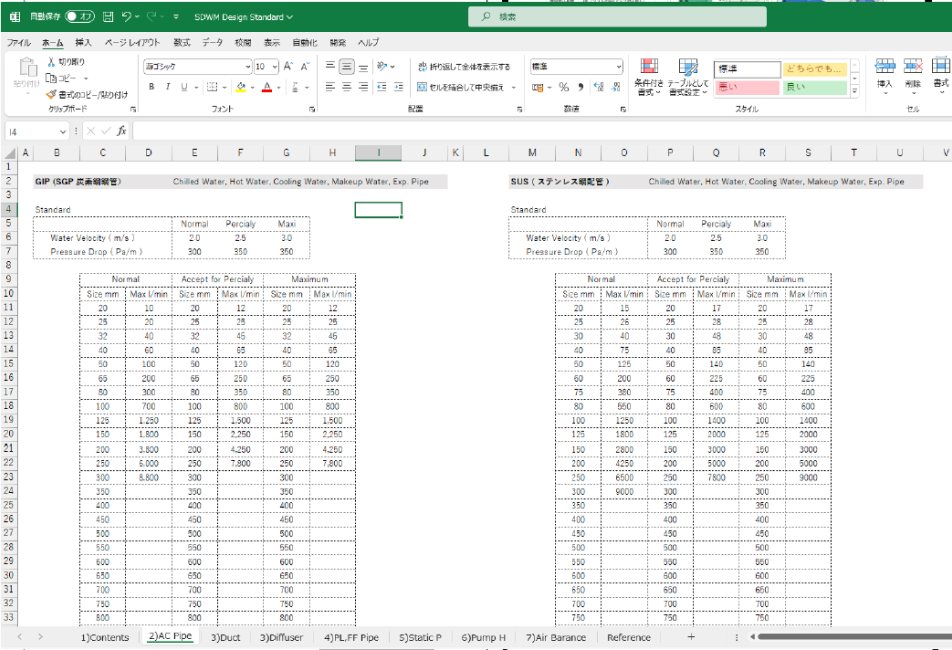Toggle Bold formatting
This screenshot has width=952, height=650.
[152, 87]
